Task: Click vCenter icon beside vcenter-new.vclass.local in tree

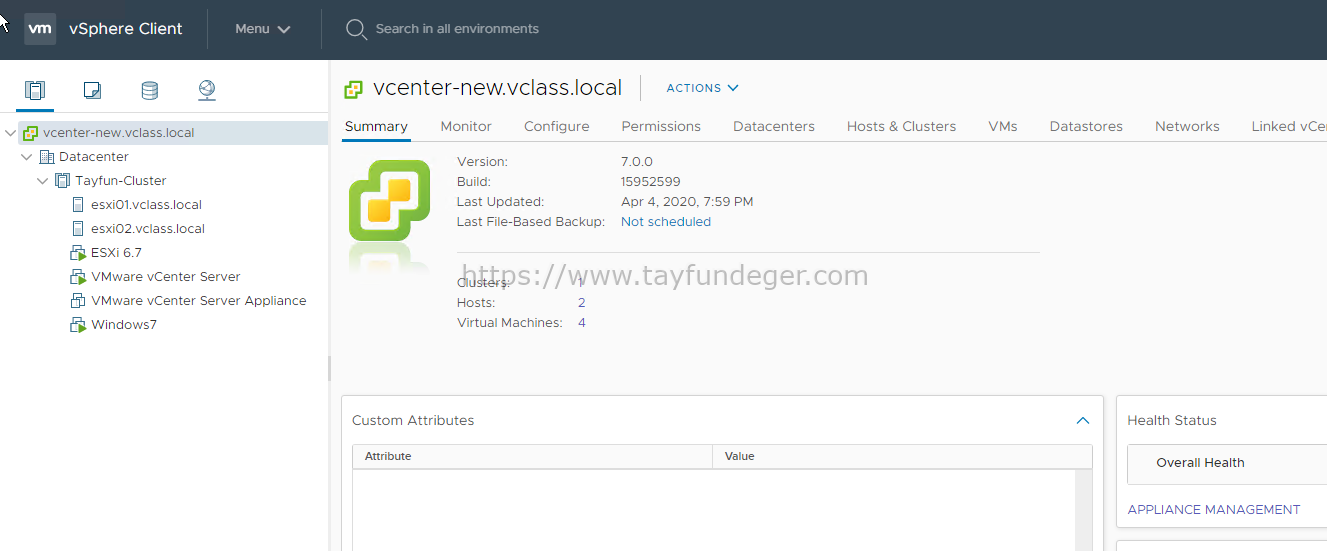Action: [x=31, y=133]
